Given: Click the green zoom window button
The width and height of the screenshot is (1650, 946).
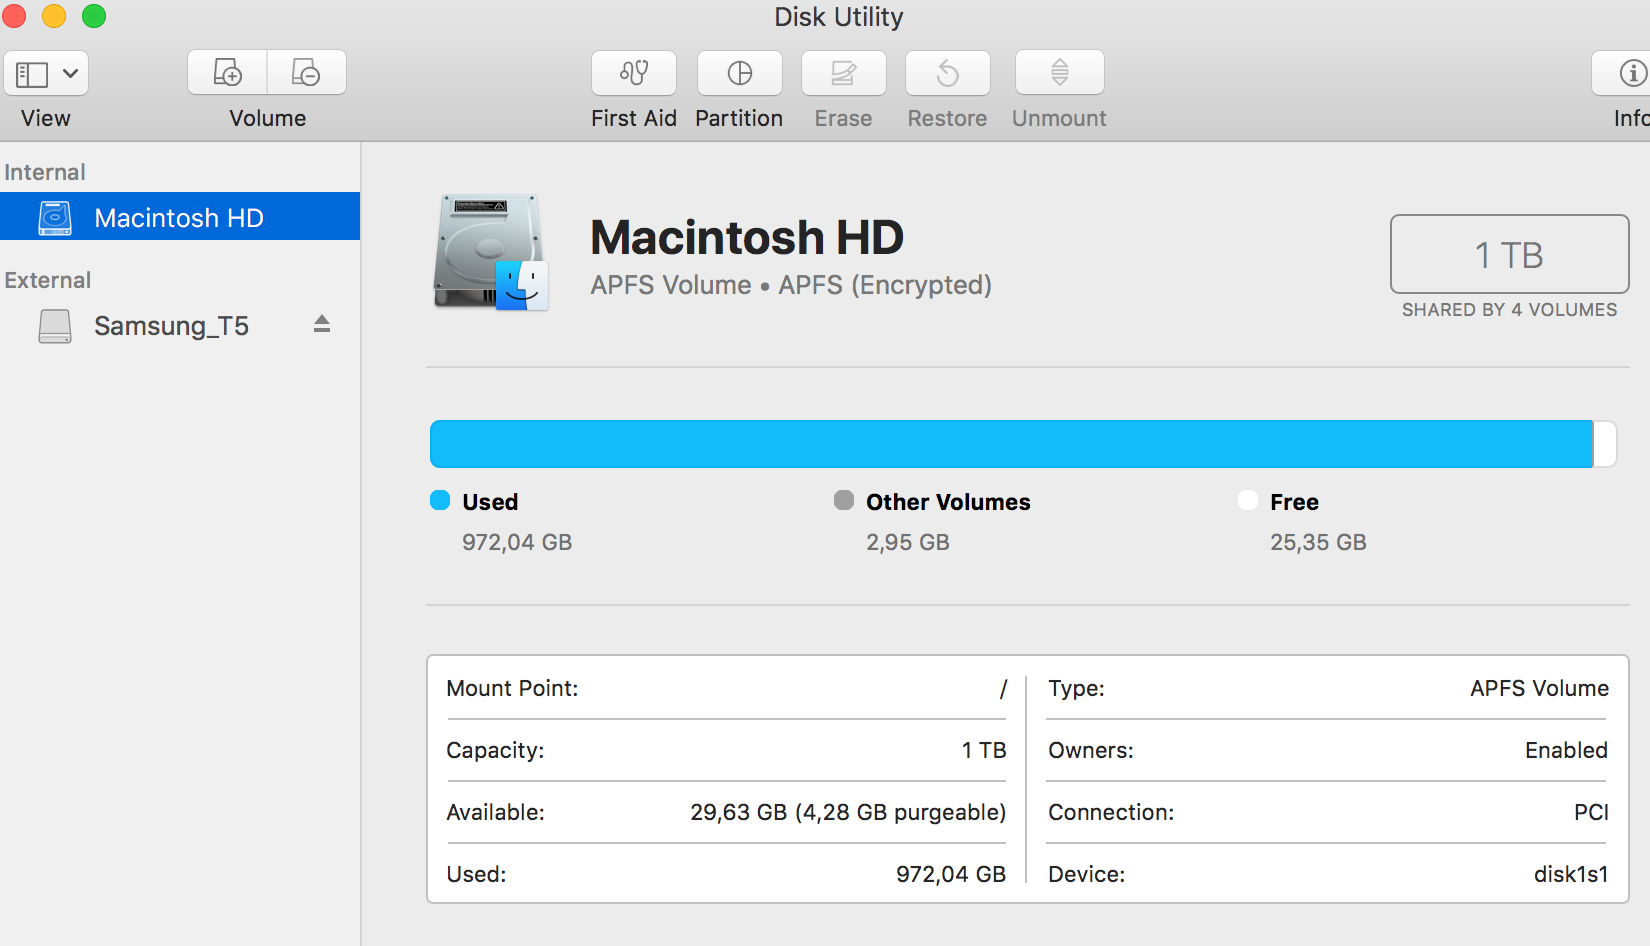Looking at the screenshot, I should pos(94,16).
